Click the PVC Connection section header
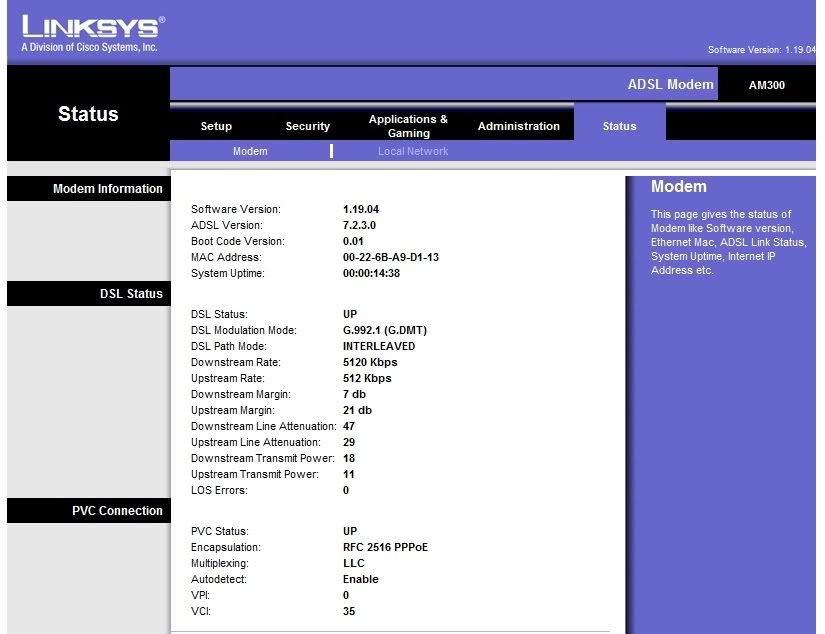 pos(117,511)
